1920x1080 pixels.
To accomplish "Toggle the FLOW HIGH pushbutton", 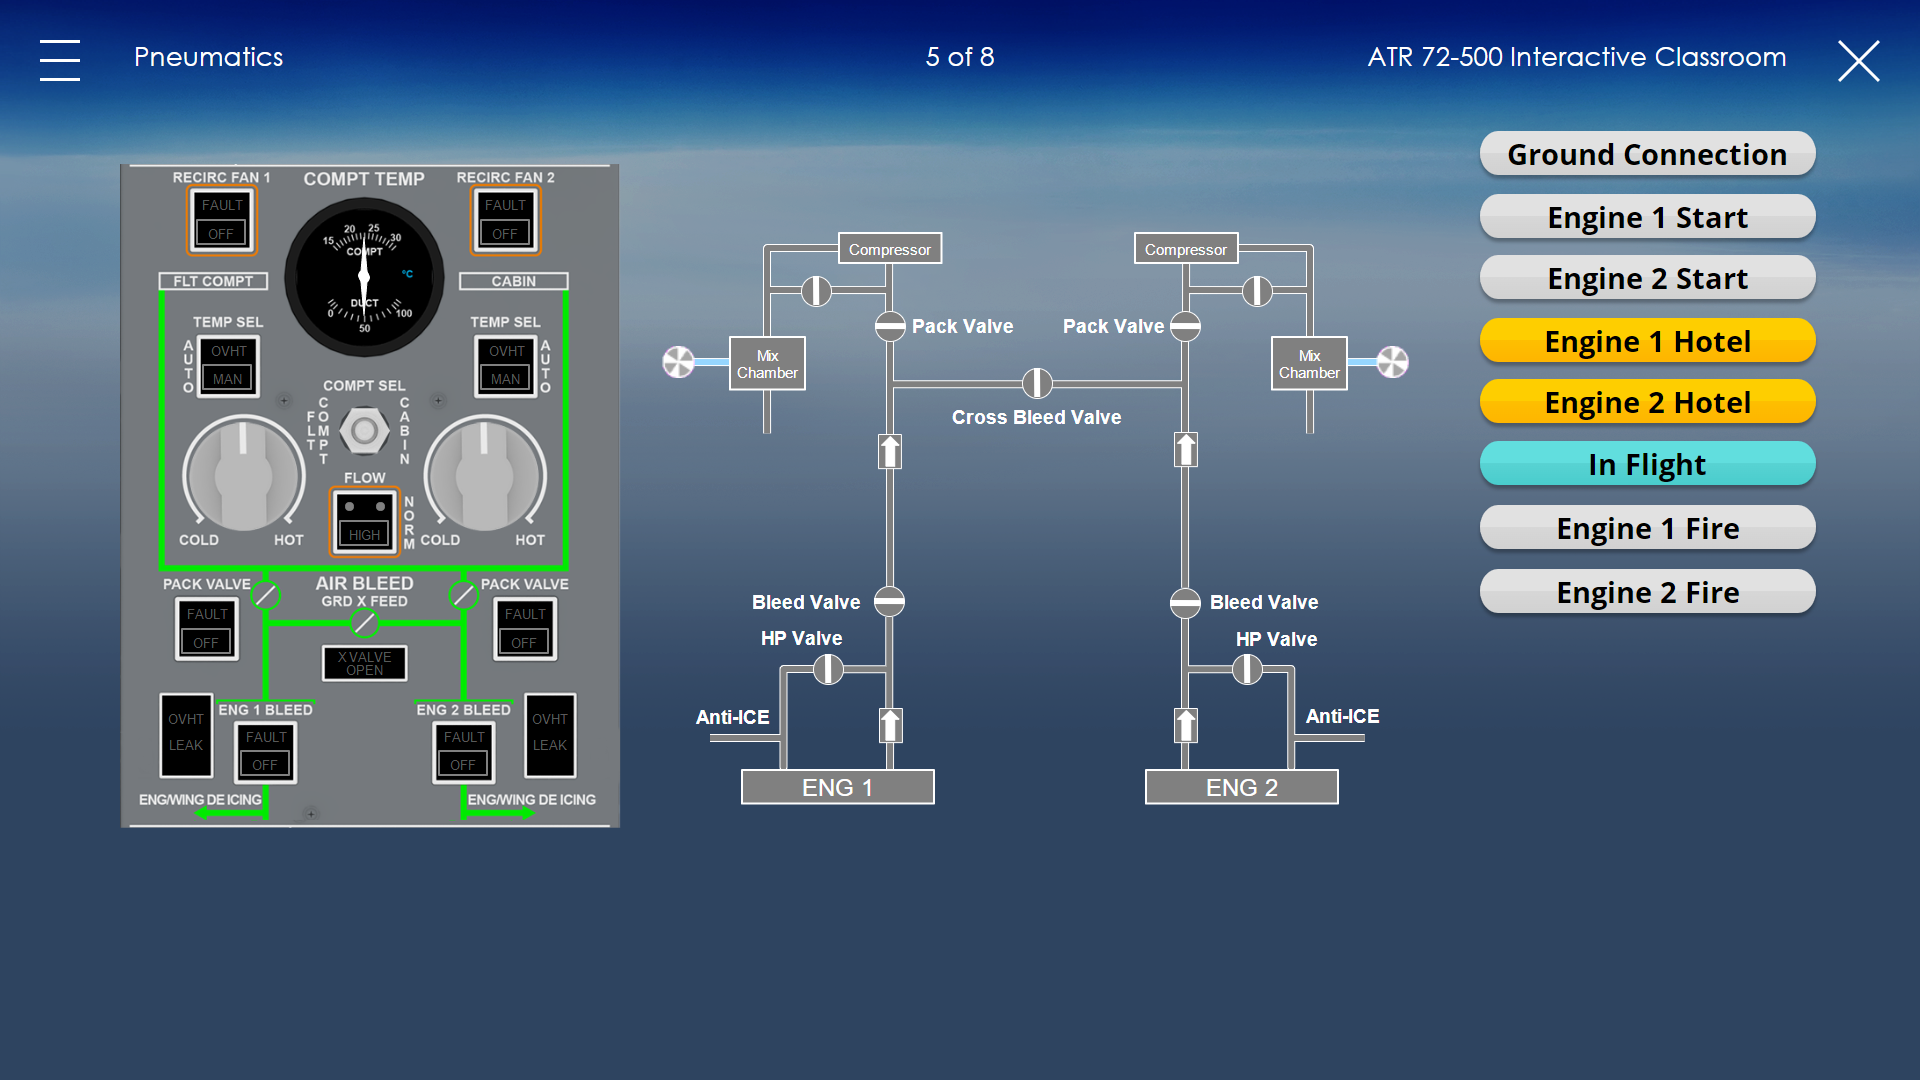I will [365, 521].
